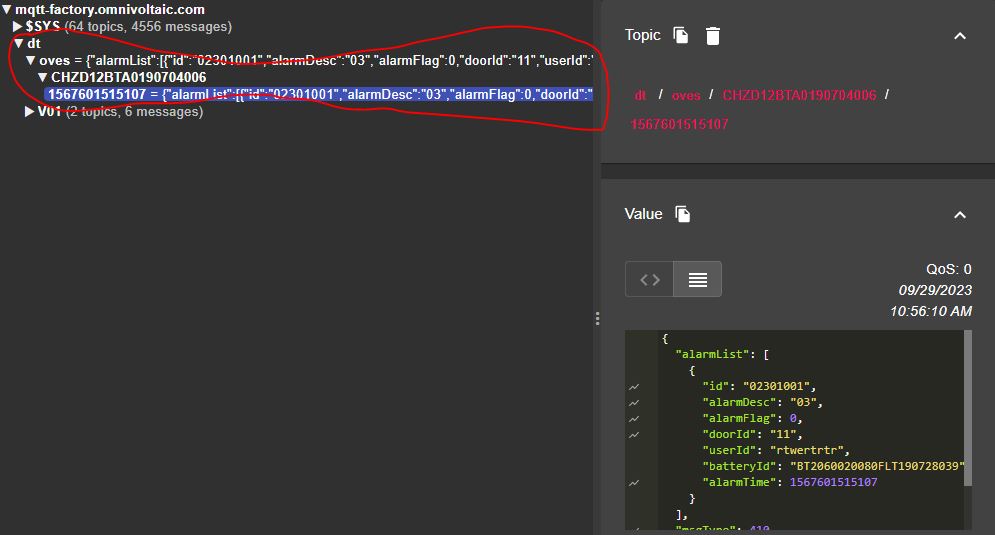This screenshot has height=535, width=995.
Task: Show chart for the alarmTime field
Action: [x=634, y=483]
